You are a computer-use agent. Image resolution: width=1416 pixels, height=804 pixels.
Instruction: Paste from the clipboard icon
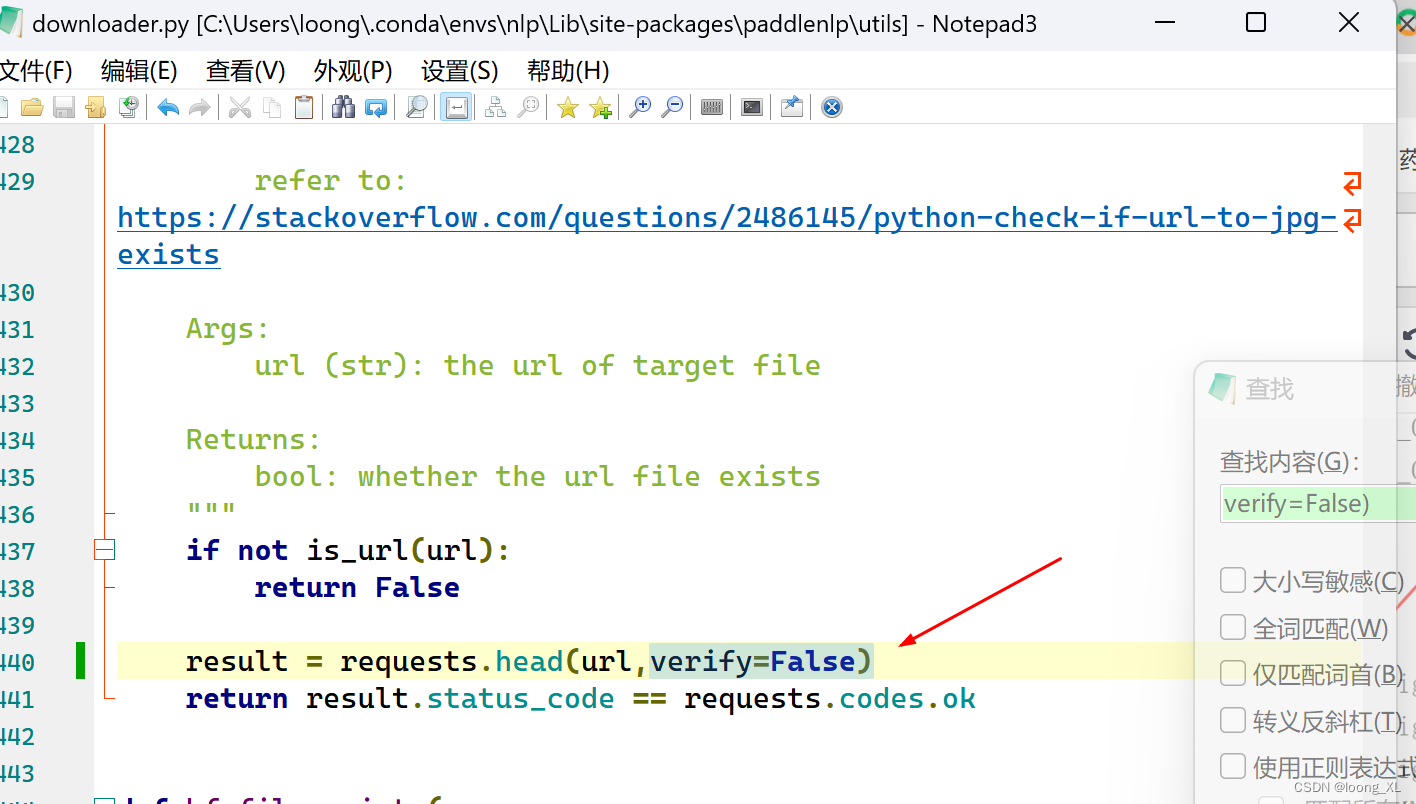tap(304, 107)
